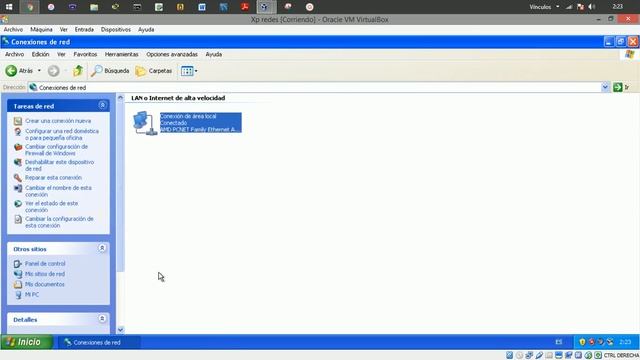Open Chrome from the host taskbar
The height and width of the screenshot is (360, 640).
(x=30, y=7)
